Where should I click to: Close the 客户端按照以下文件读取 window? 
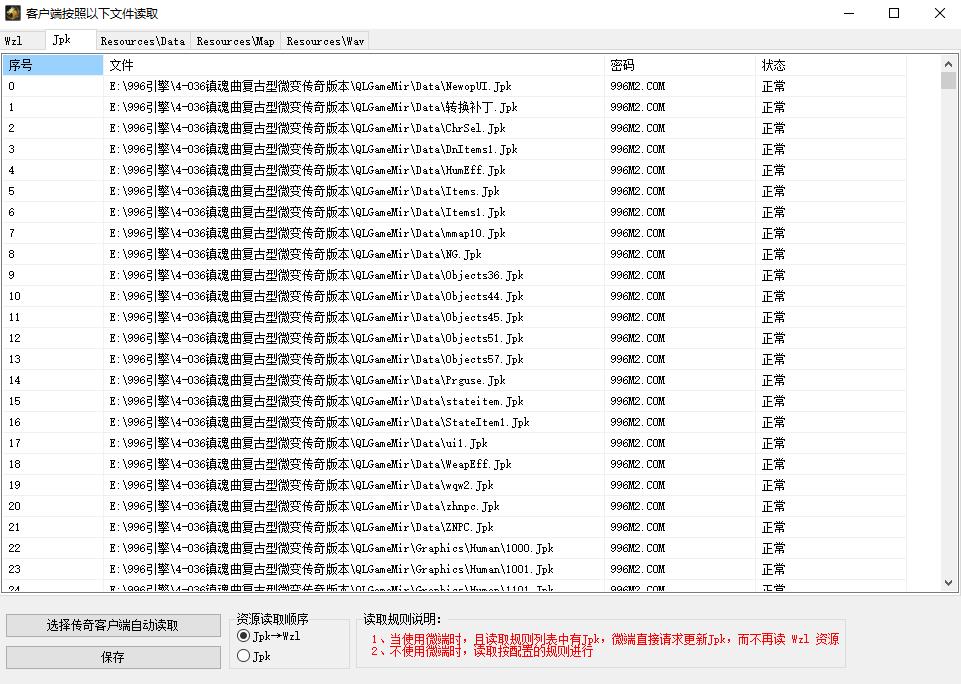(x=940, y=13)
